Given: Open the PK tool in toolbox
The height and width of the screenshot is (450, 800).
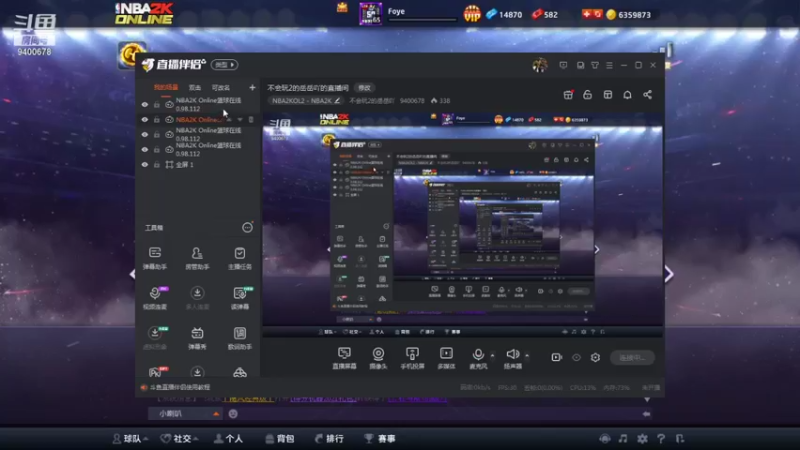Looking at the screenshot, I should pos(156,371).
